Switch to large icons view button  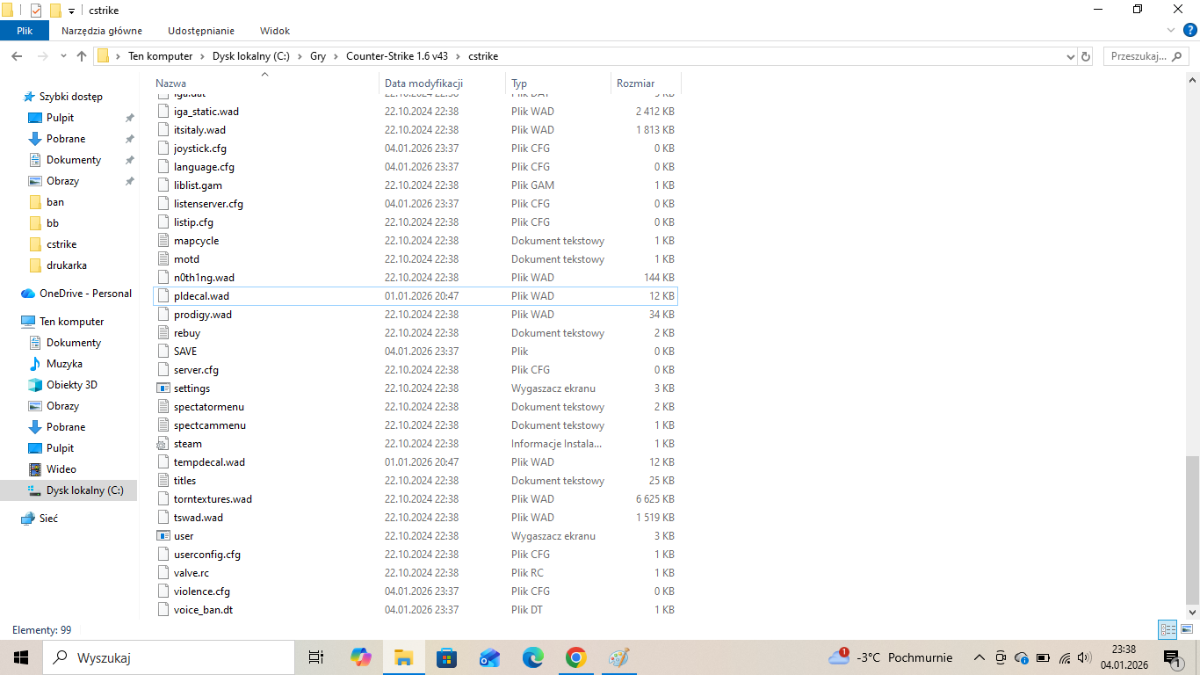(x=1185, y=630)
